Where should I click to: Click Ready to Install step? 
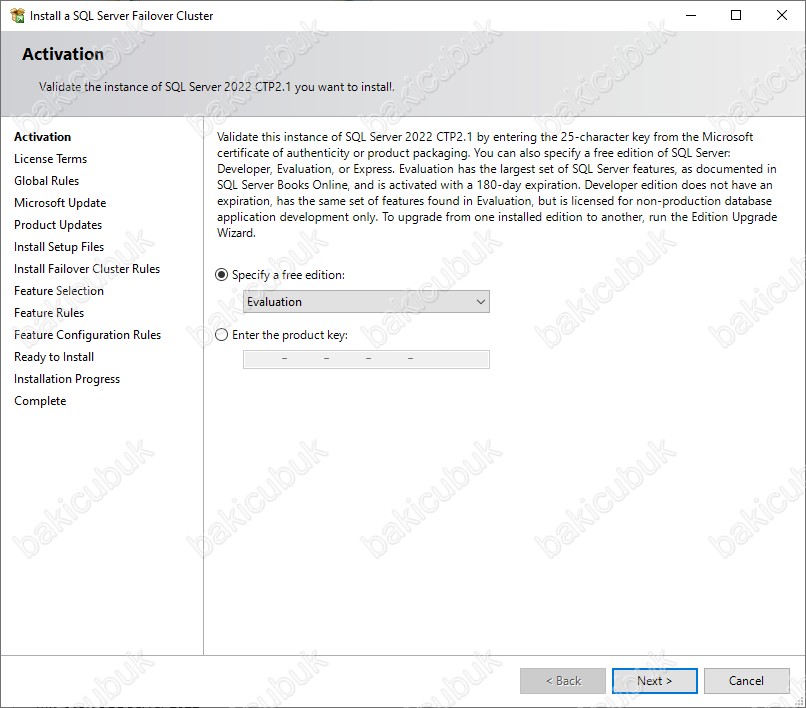tap(54, 357)
